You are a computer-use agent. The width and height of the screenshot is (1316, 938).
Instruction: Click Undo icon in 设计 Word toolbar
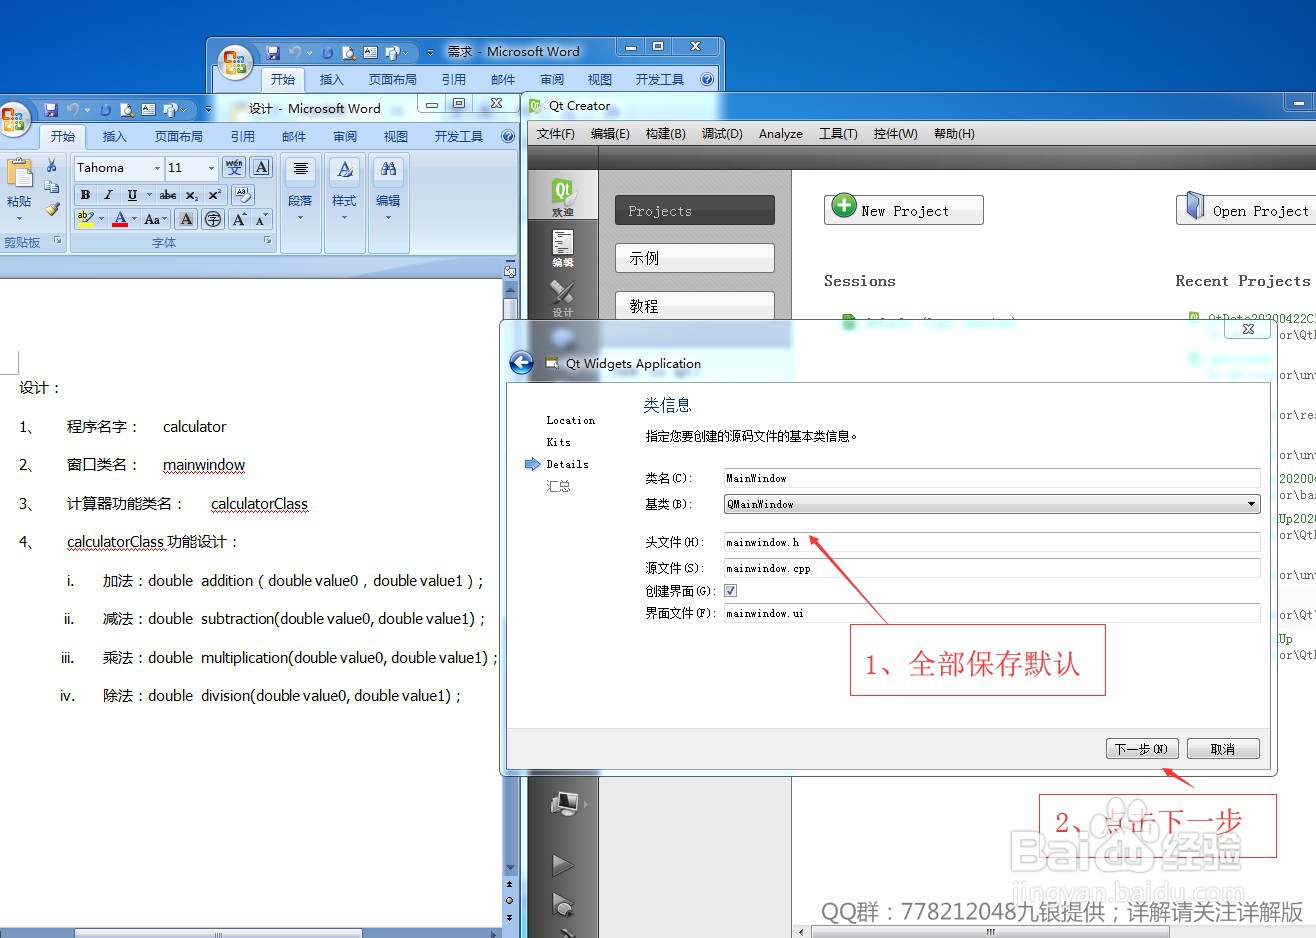click(x=73, y=110)
